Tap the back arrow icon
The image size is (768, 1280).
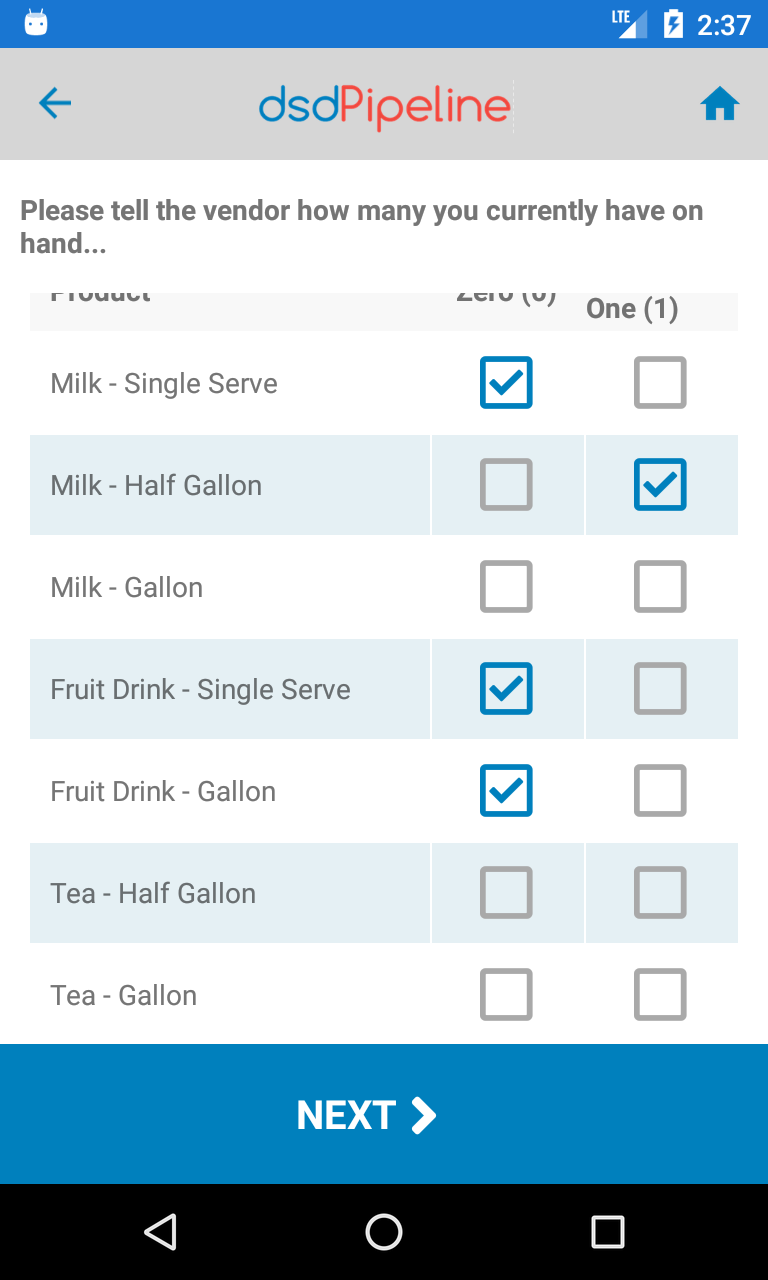(55, 103)
